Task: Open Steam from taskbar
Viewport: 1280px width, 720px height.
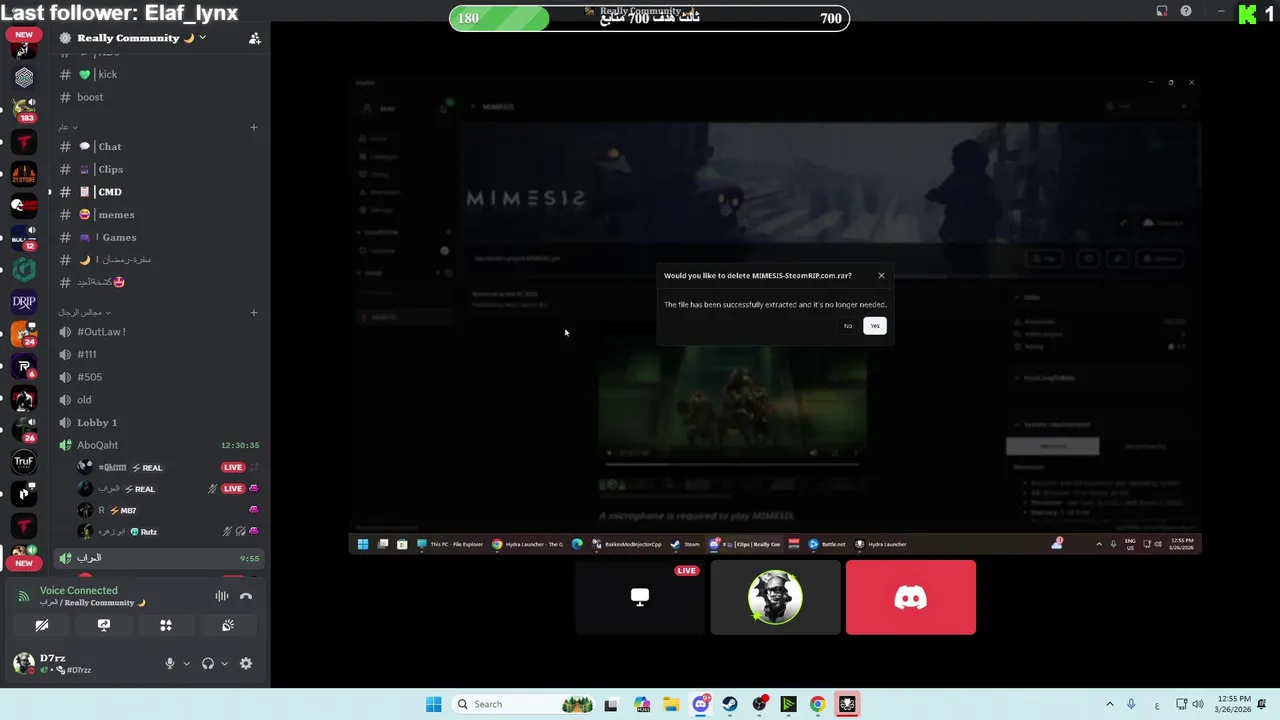Action: click(x=730, y=704)
